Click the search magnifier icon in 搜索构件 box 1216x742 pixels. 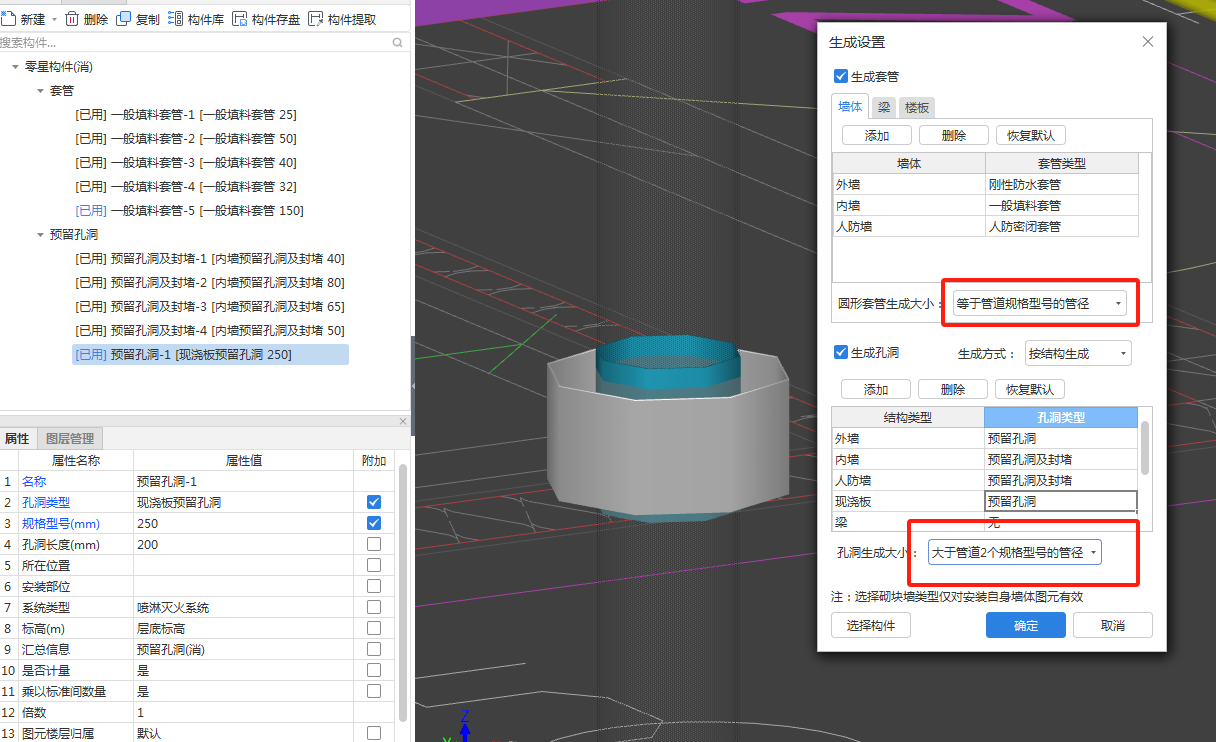397,42
